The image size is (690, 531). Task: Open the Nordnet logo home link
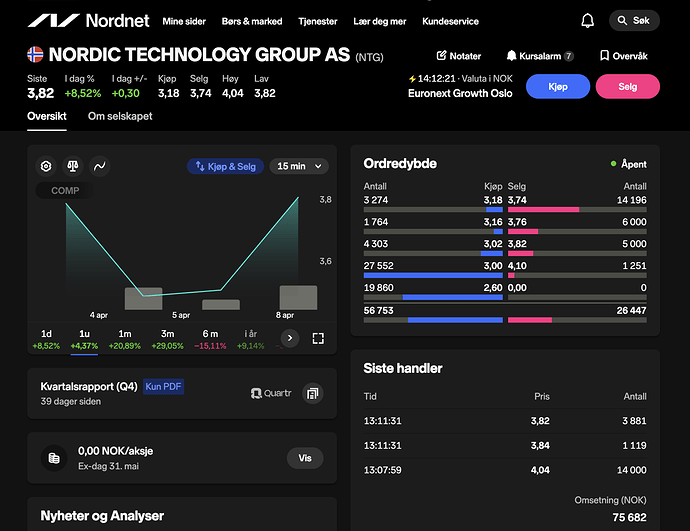coord(88,21)
